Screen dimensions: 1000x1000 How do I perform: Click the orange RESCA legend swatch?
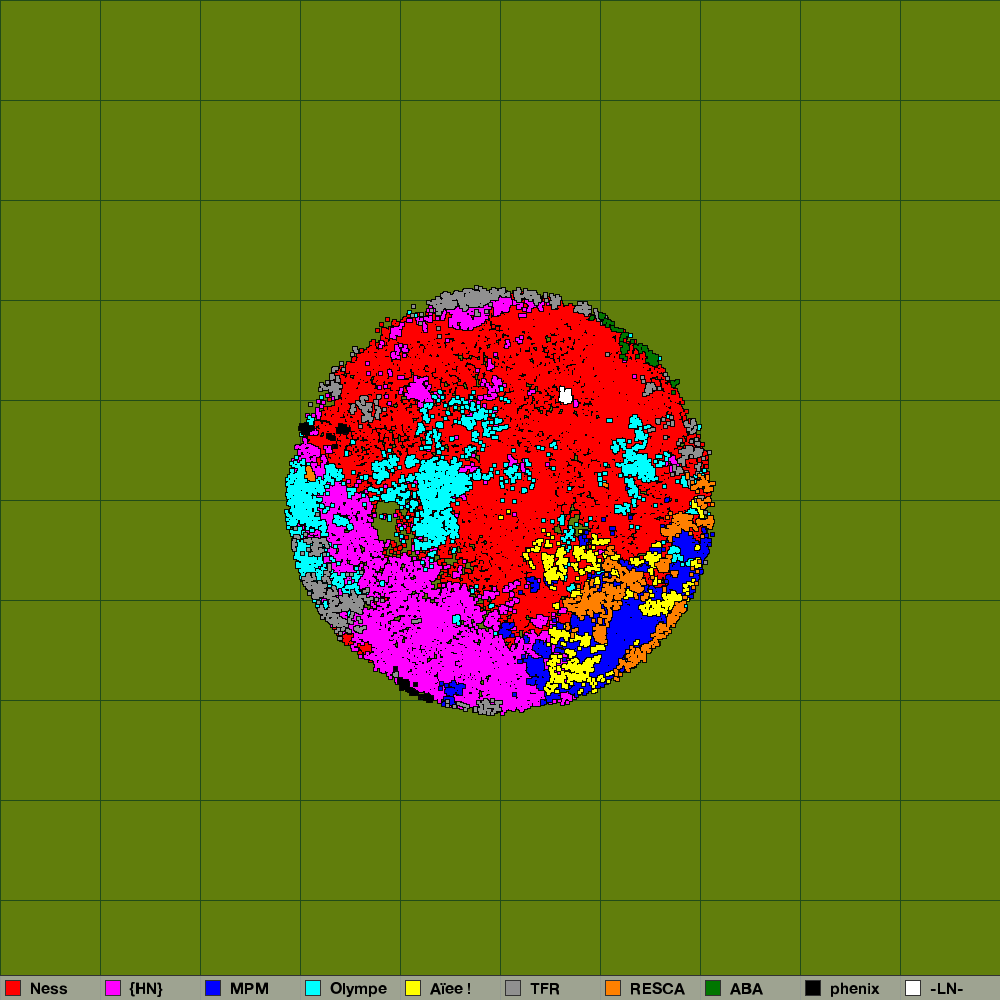pyautogui.click(x=613, y=988)
